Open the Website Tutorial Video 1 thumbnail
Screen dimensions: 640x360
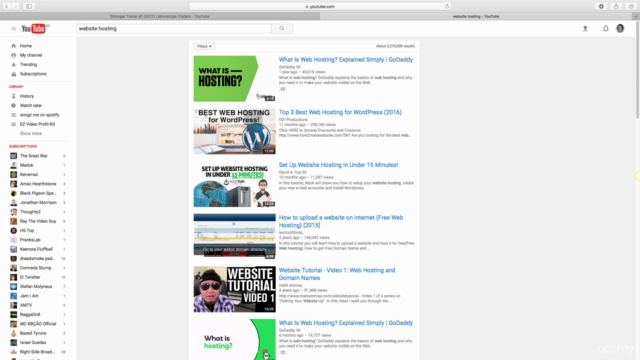(234, 289)
